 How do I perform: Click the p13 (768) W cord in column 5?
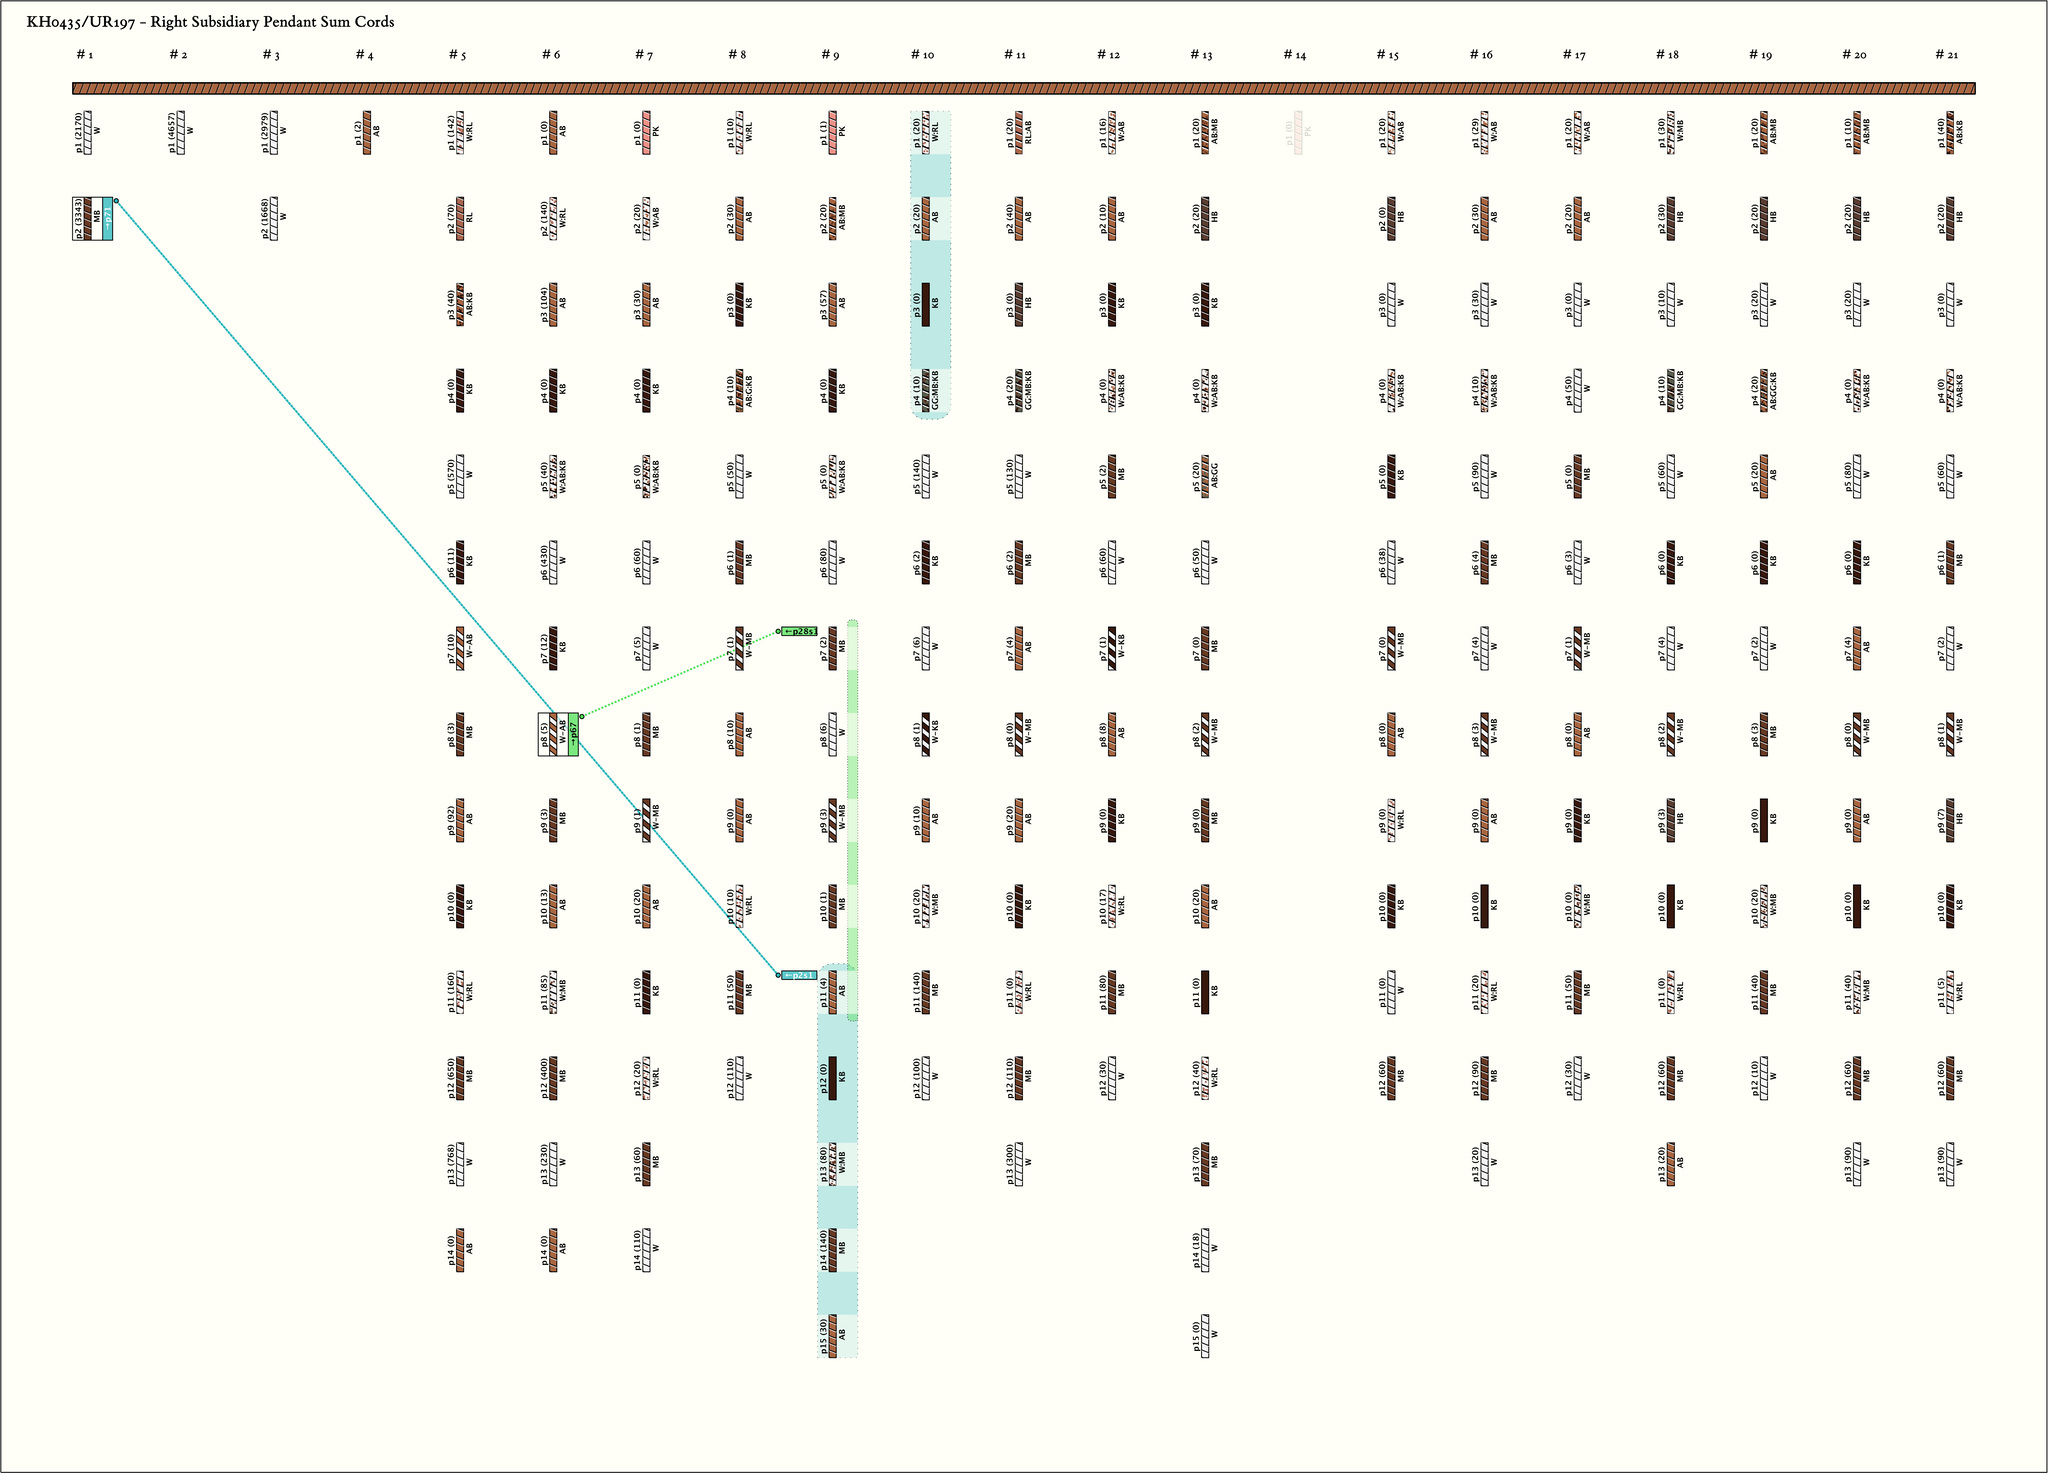(x=460, y=1164)
